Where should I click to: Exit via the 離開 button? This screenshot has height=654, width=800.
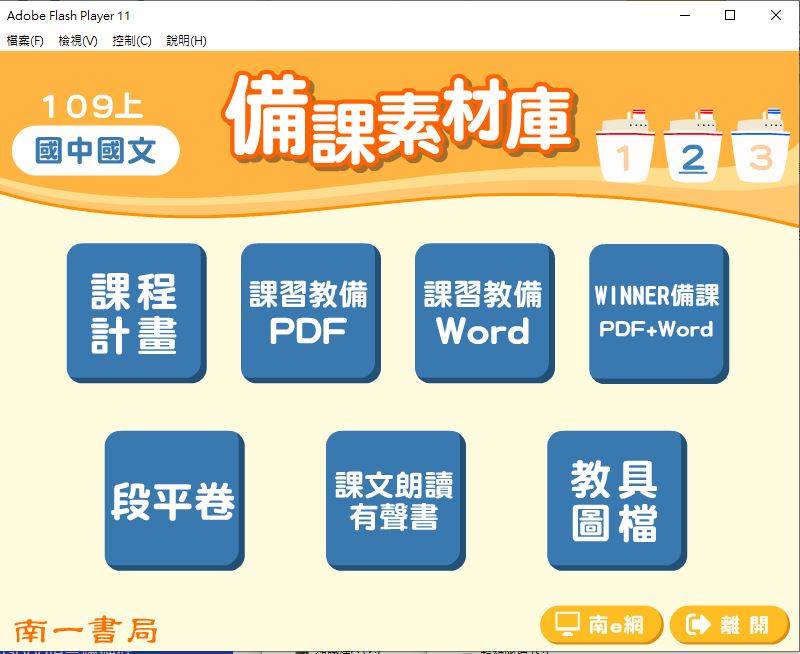729,624
